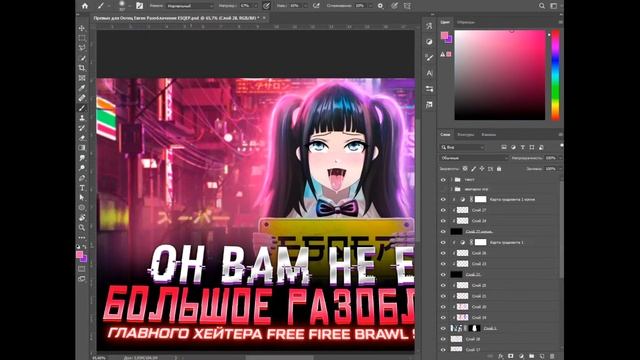The width and height of the screenshot is (640, 360).
Task: Select the Horizontal Type tool
Action: click(x=82, y=188)
